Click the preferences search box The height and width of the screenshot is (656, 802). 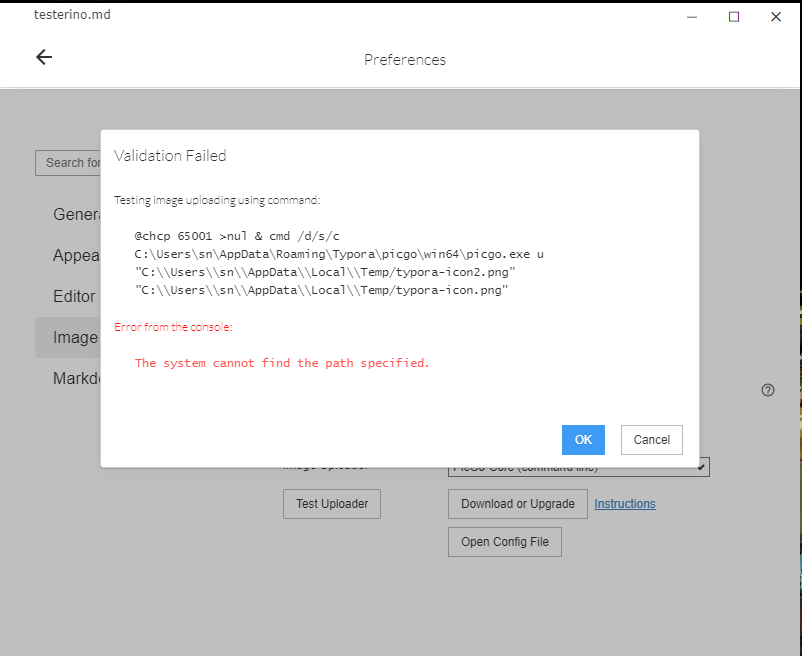click(x=70, y=162)
